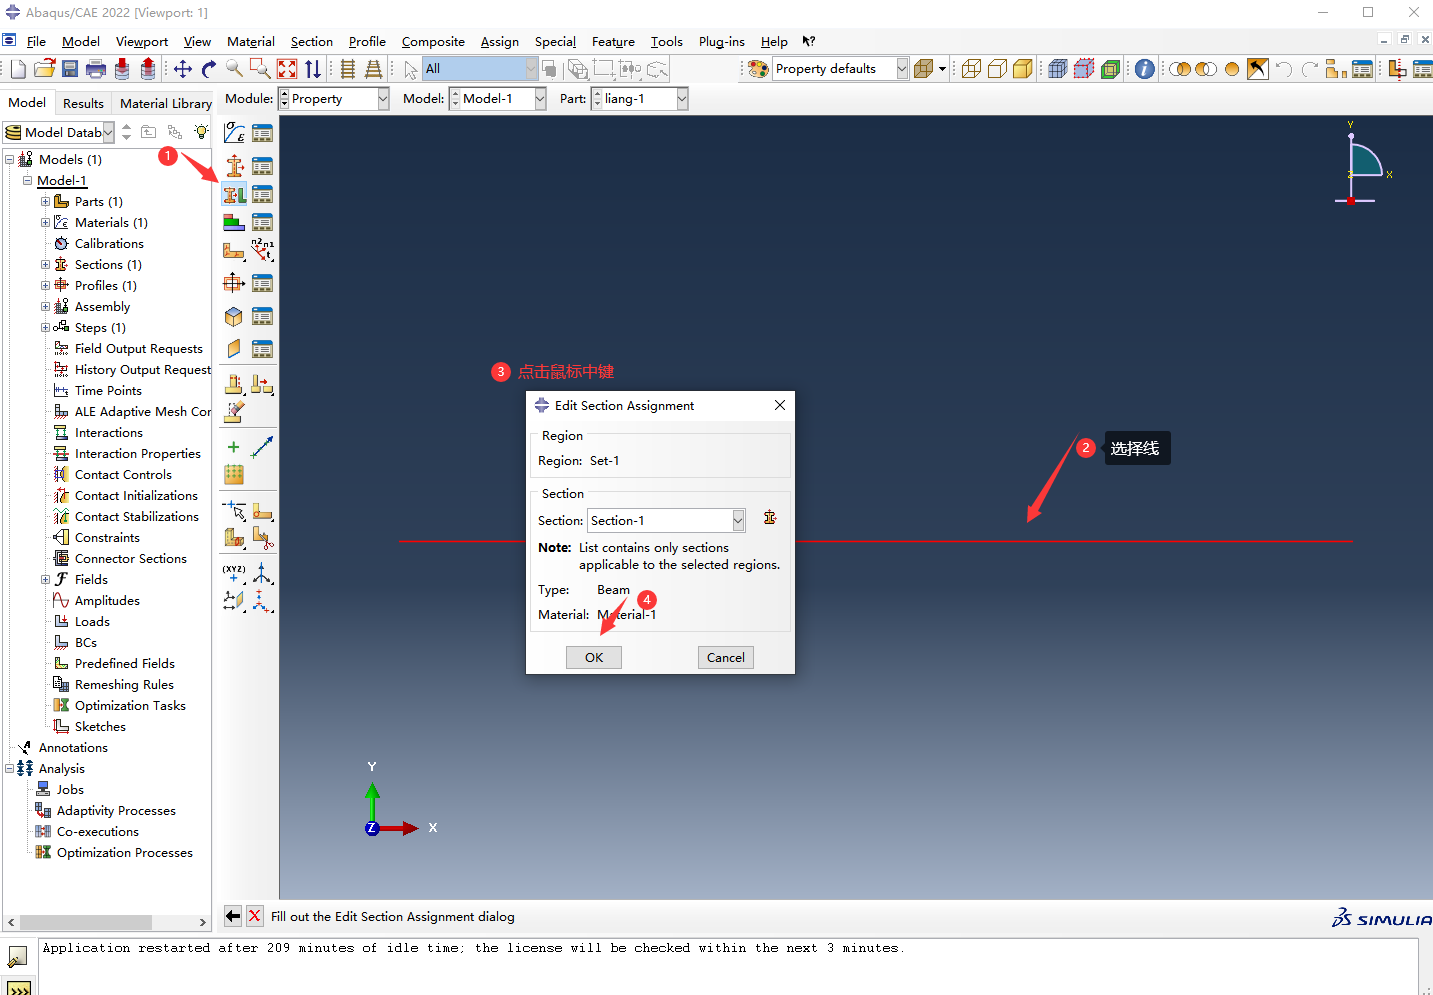Open the color code palette icon
Image resolution: width=1433 pixels, height=995 pixels.
(x=758, y=69)
